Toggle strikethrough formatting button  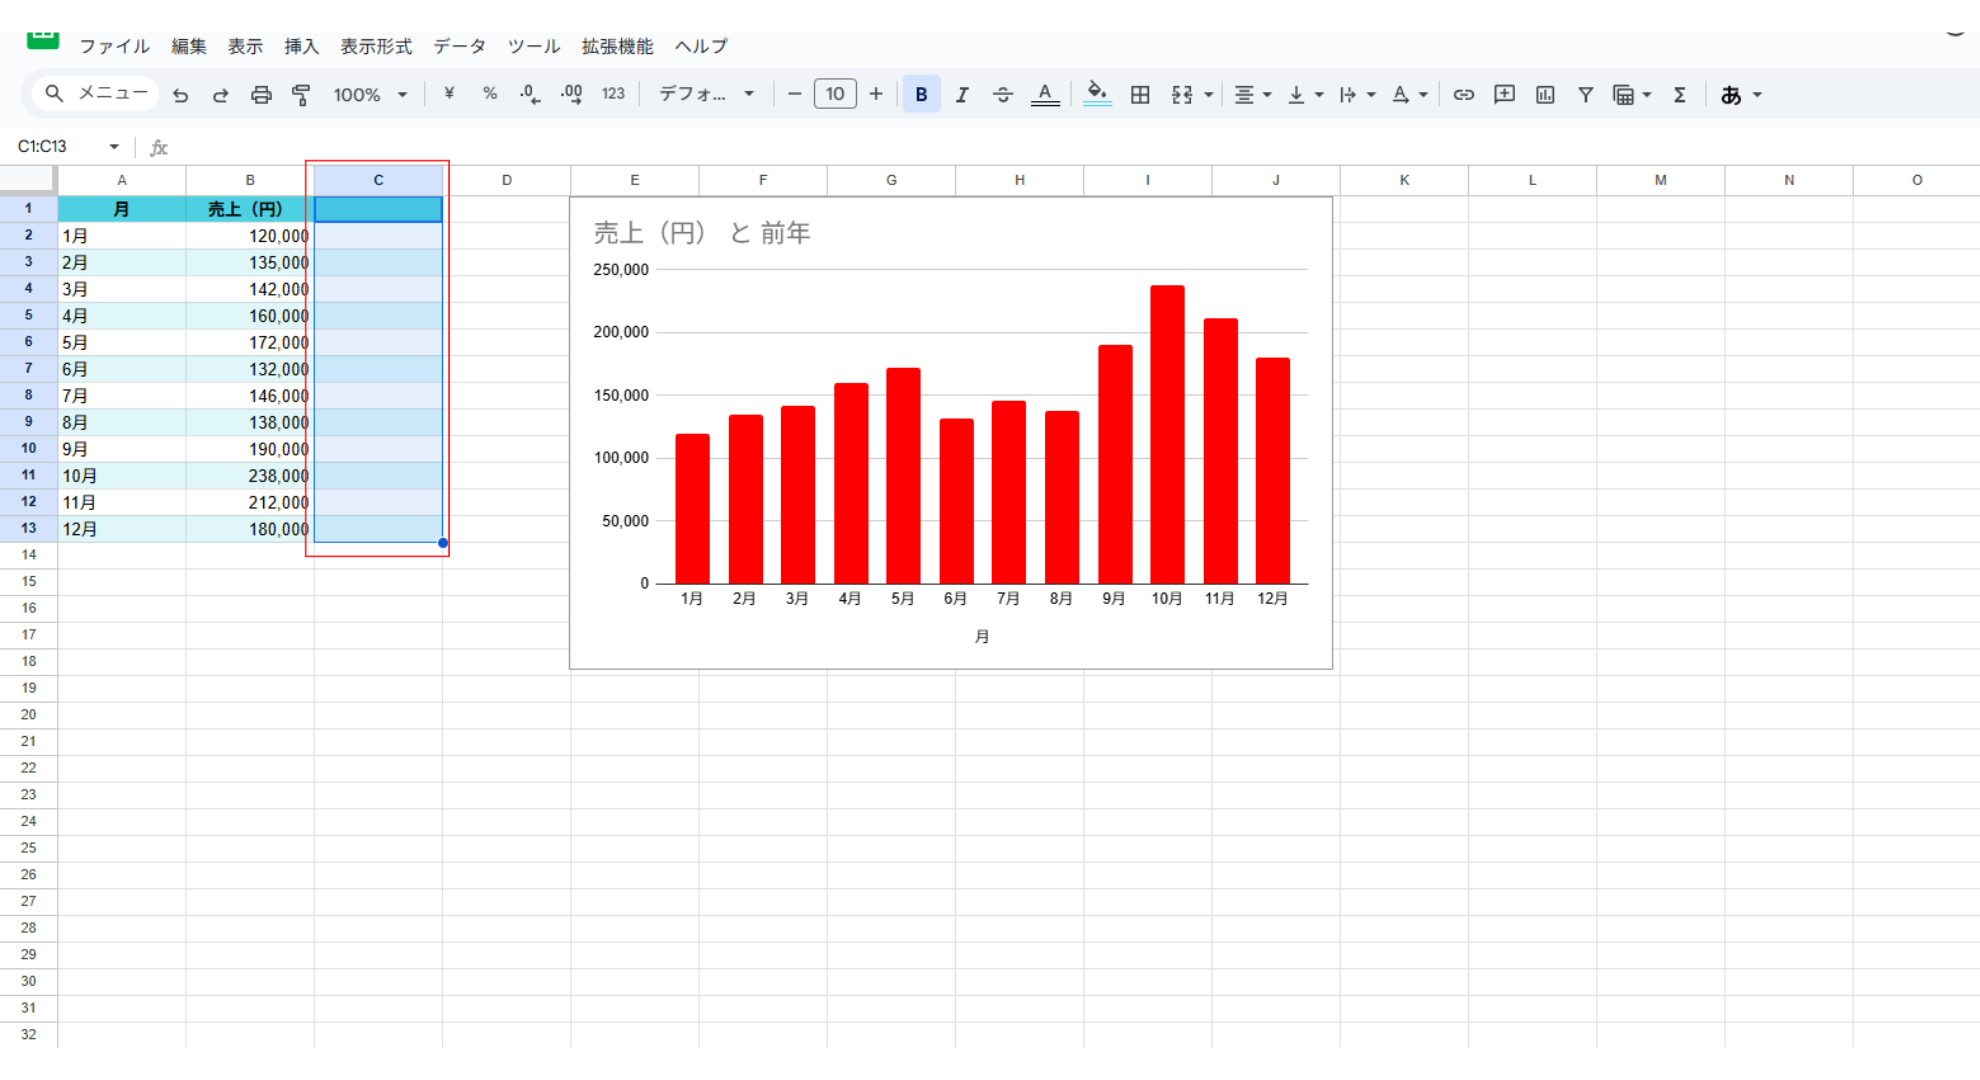pos(1002,95)
